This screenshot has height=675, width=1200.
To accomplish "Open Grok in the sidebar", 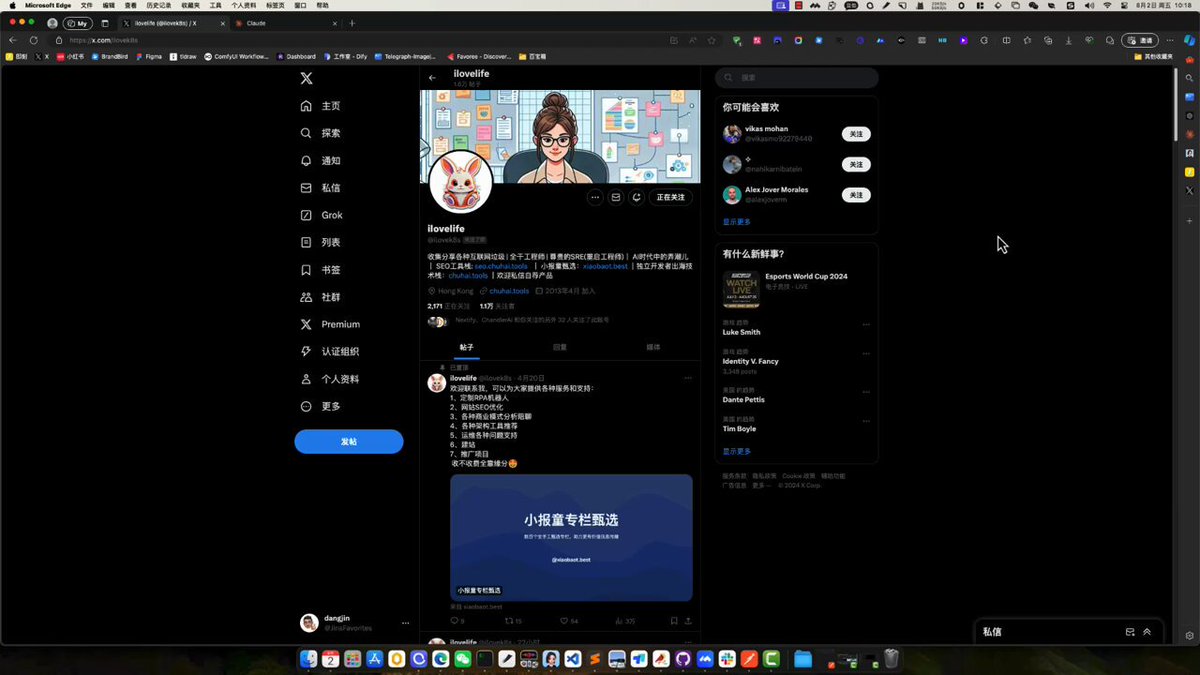I will [322, 215].
